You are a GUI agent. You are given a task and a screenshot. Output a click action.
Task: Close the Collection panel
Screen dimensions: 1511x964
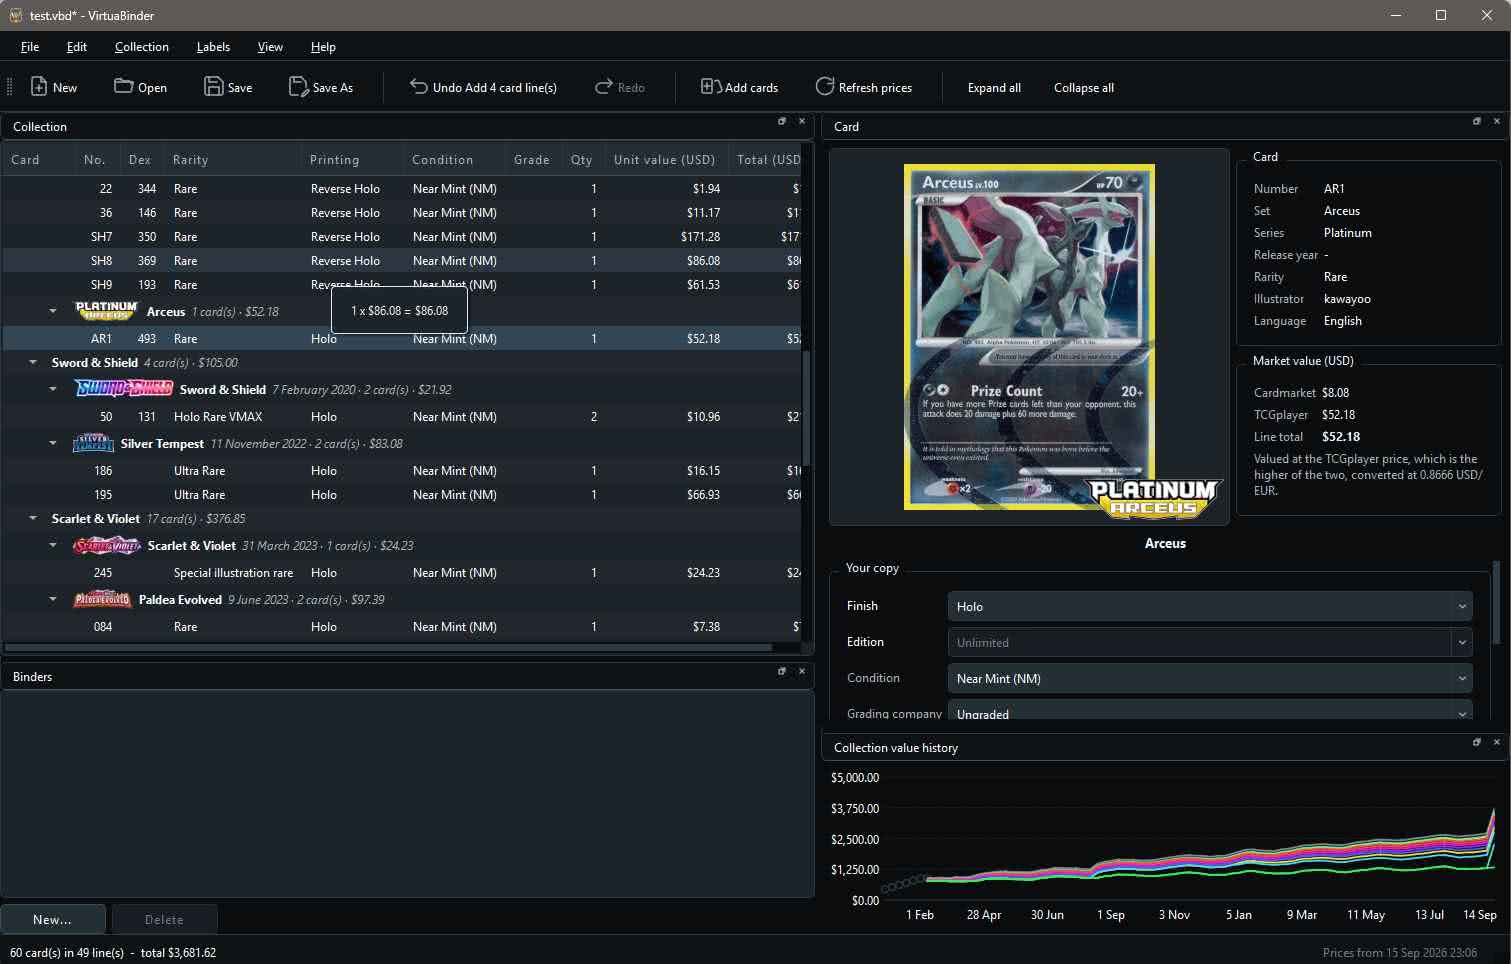click(801, 121)
